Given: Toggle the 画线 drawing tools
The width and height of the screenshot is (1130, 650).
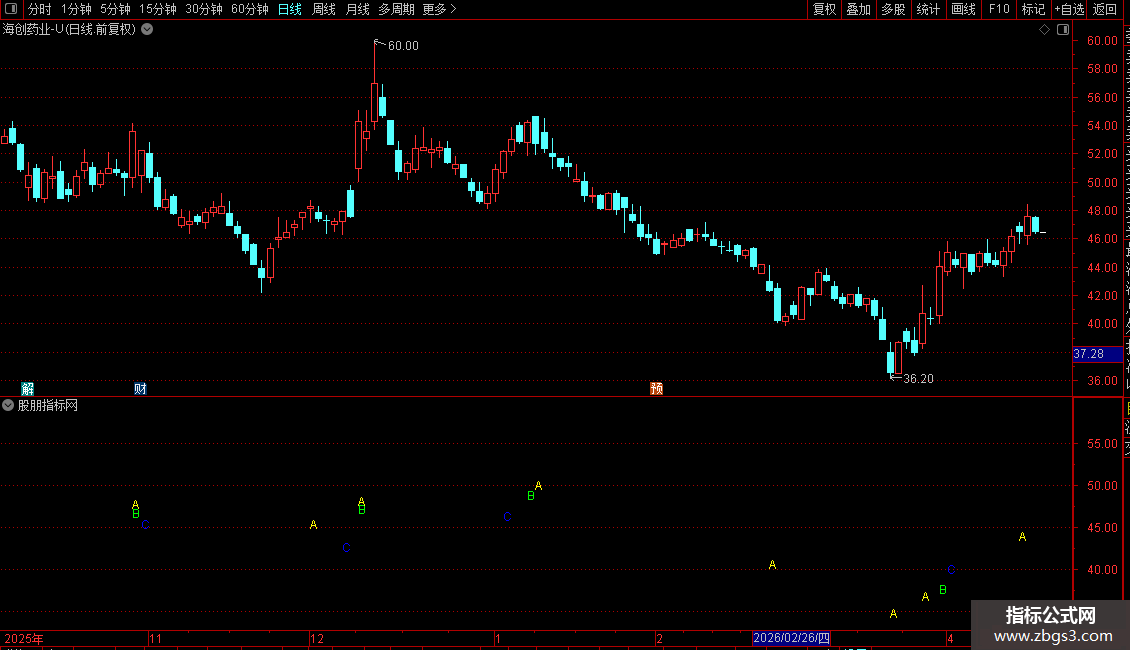Looking at the screenshot, I should 964,9.
